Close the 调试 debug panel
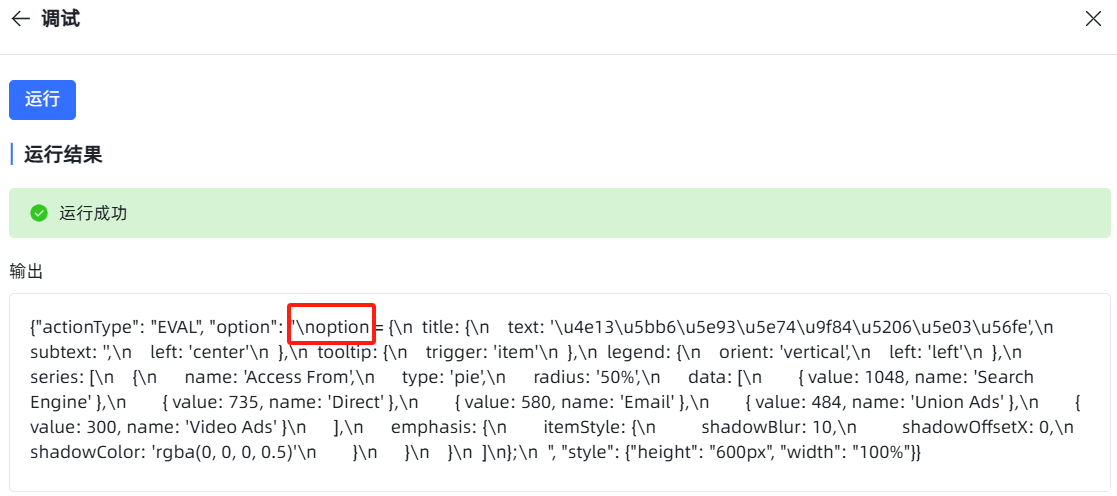Viewport: 1117px width, 496px height. (1093, 19)
